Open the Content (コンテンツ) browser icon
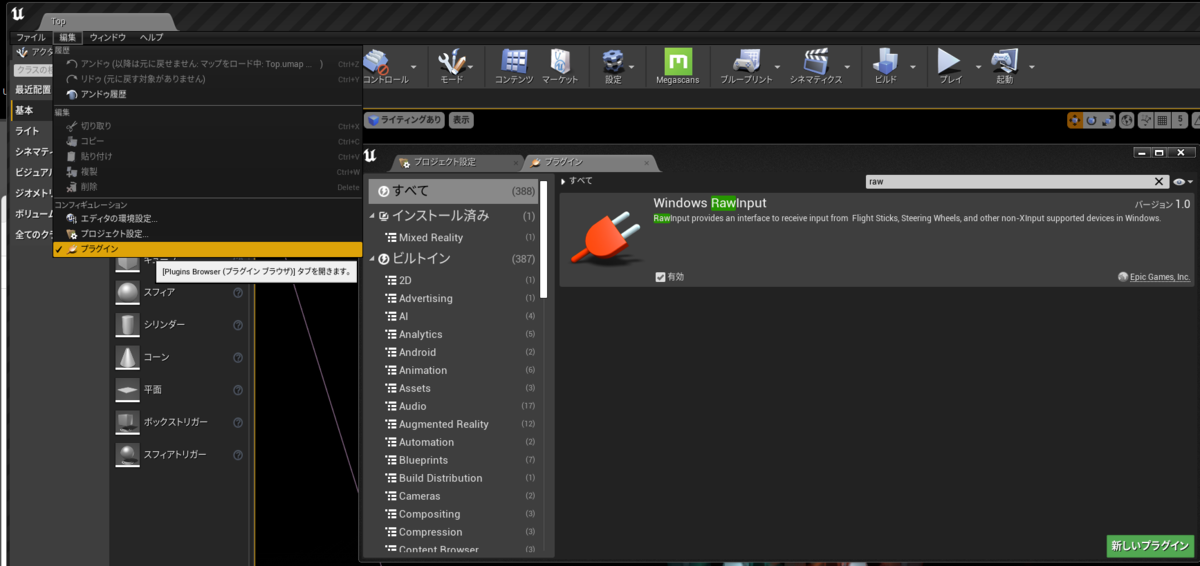1200x566 pixels. coord(514,62)
